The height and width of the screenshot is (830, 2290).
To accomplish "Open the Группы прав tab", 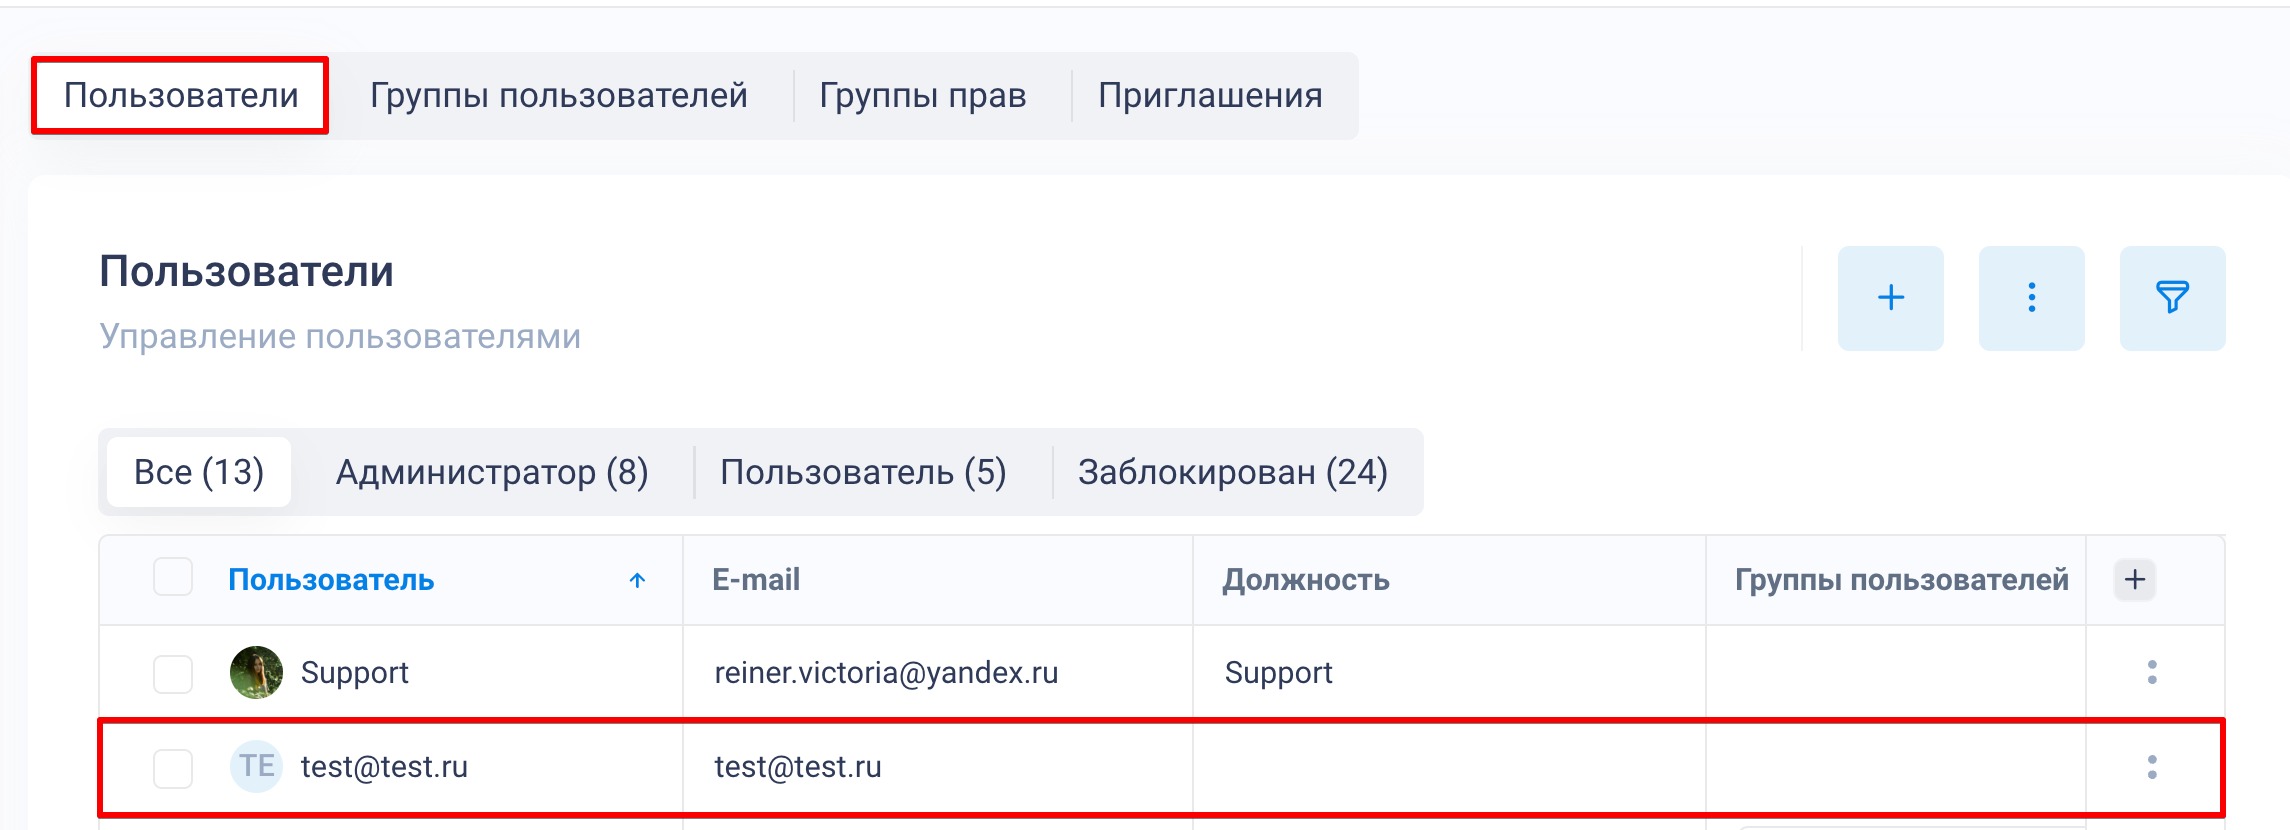I will coord(922,96).
